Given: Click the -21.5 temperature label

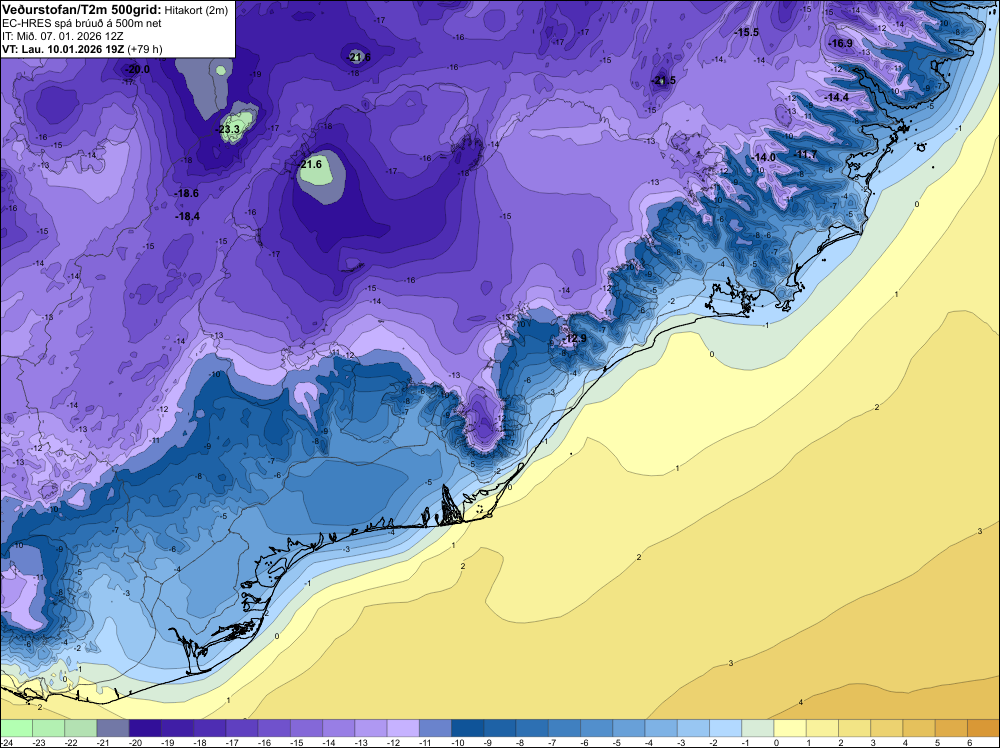Looking at the screenshot, I should (x=663, y=80).
